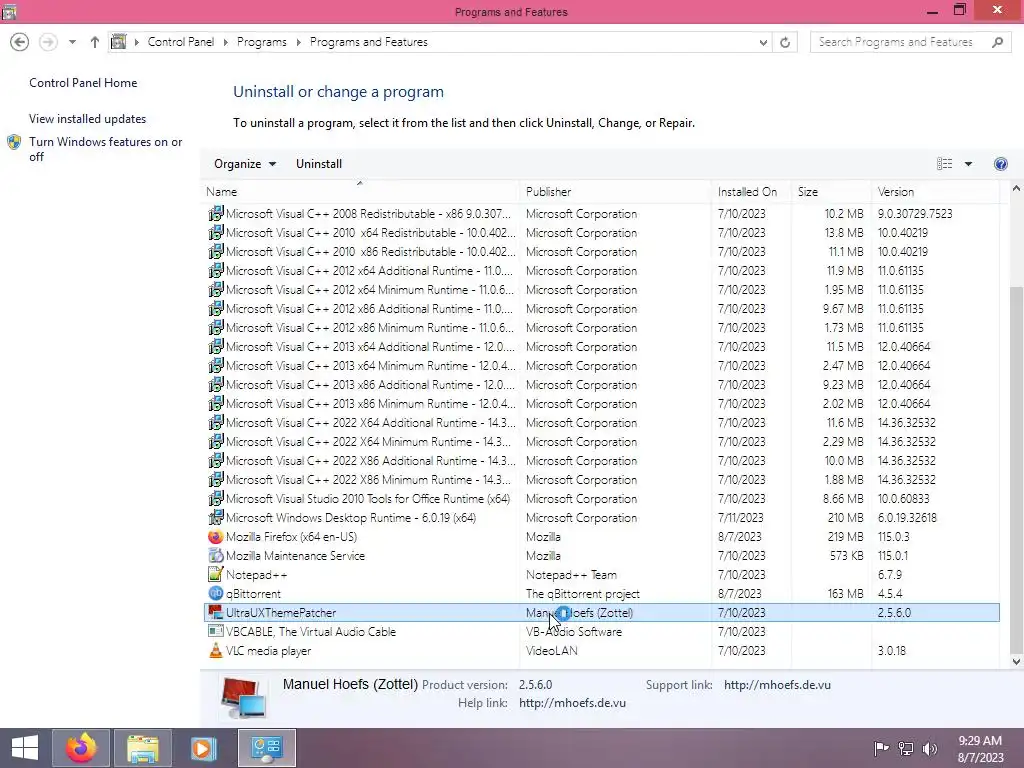Click the network tray icon
This screenshot has width=1024, height=768.
tap(906, 749)
